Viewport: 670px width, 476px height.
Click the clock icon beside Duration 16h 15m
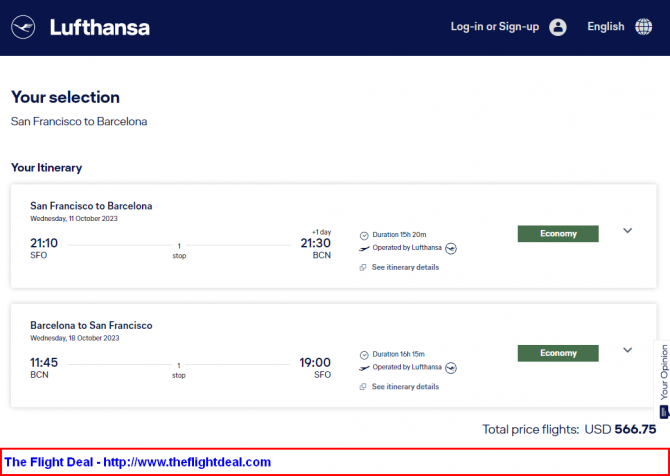coord(364,355)
